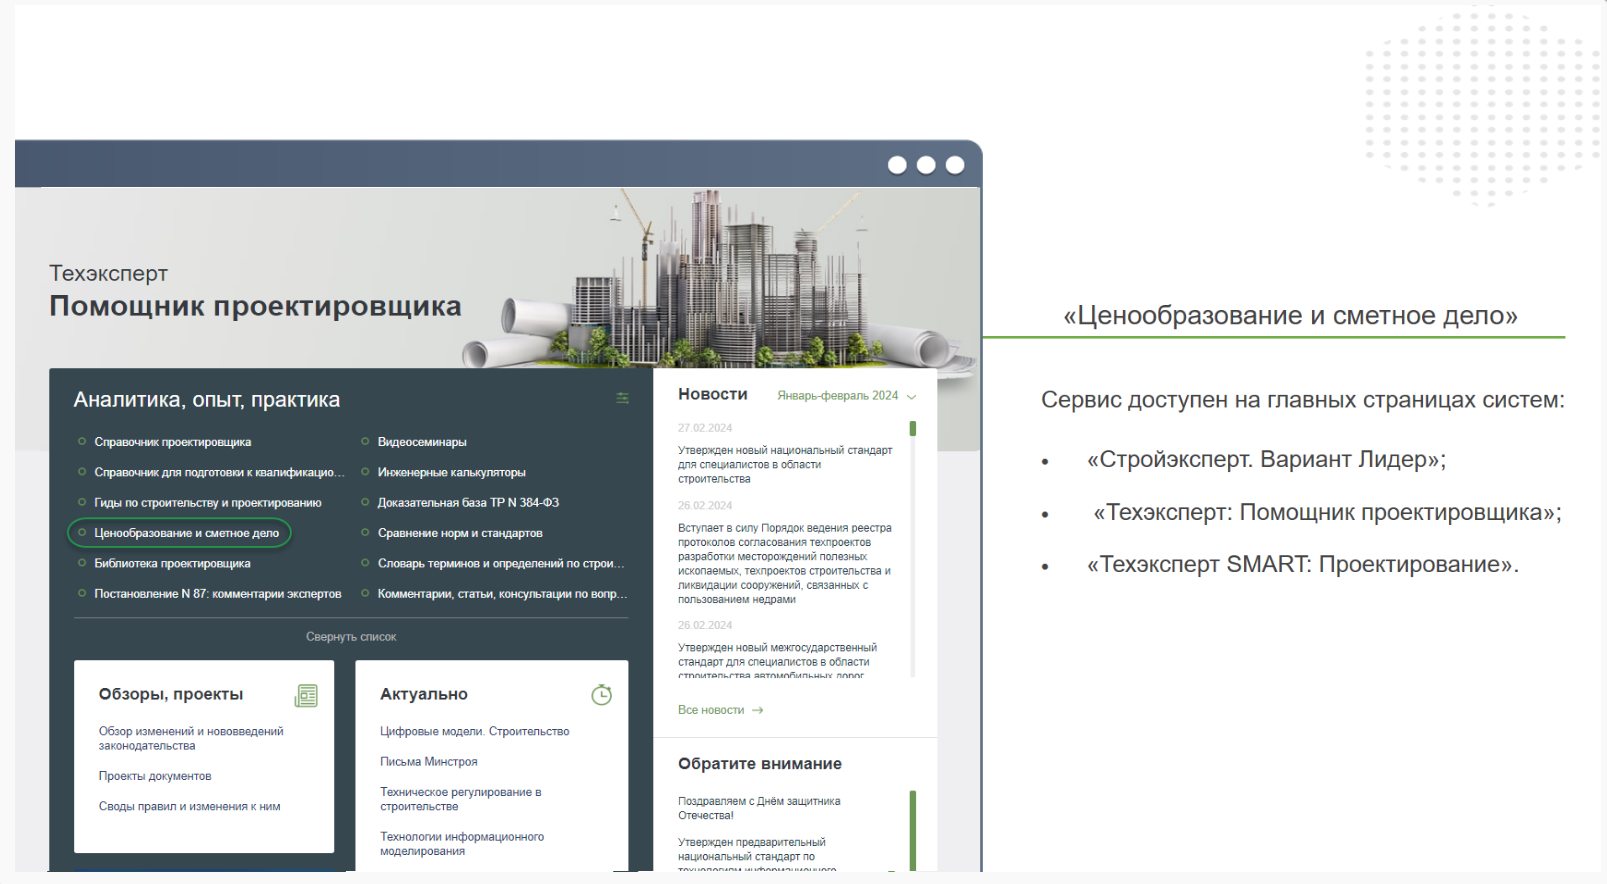Viewport: 1607px width, 884px height.
Task: Open Техническое регулирование в строительстве
Action: point(460,799)
